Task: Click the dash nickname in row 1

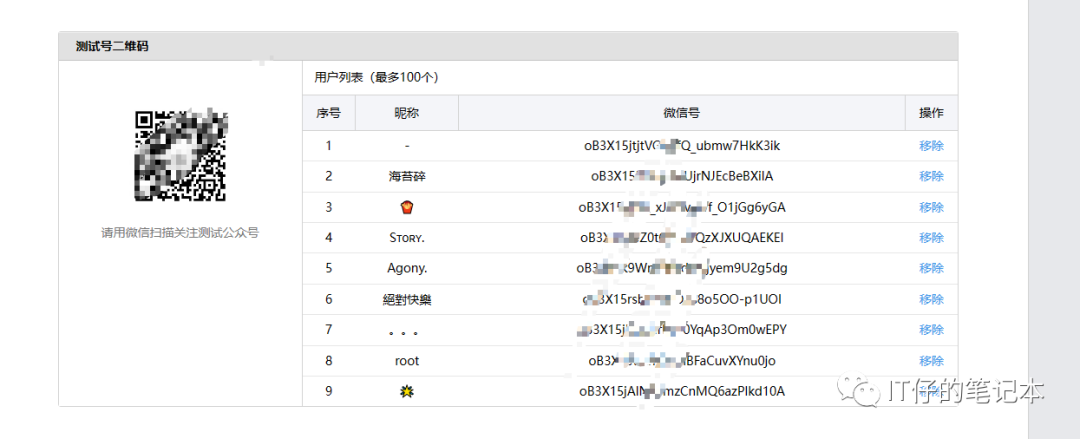Action: pos(406,146)
